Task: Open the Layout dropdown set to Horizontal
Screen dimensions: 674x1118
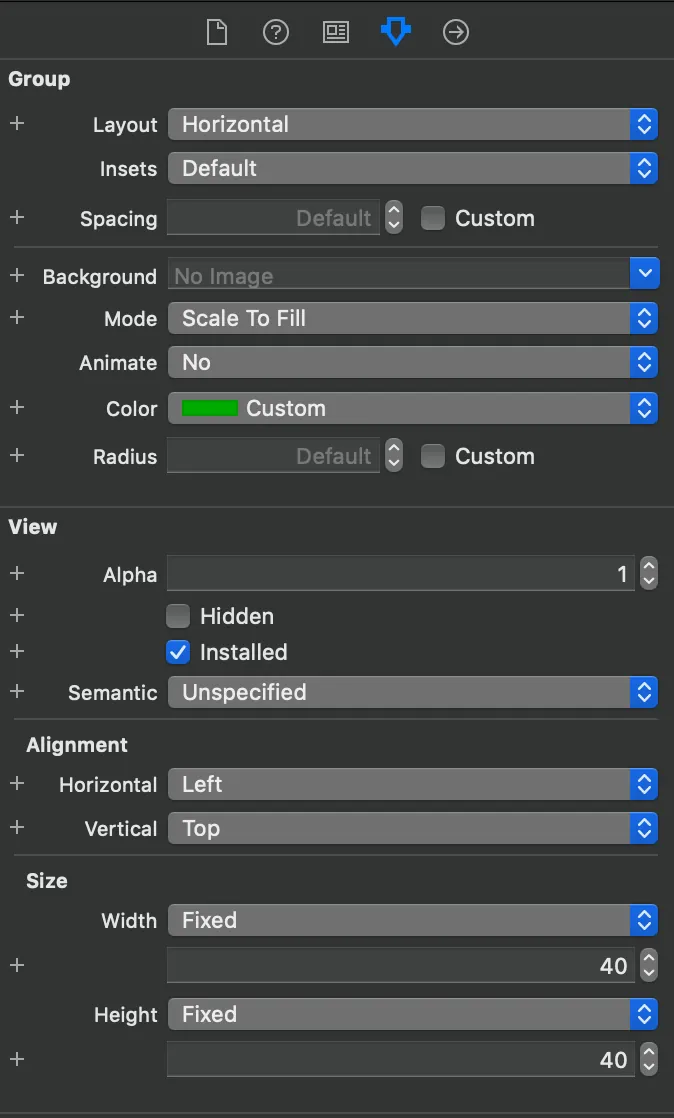Action: pos(412,124)
